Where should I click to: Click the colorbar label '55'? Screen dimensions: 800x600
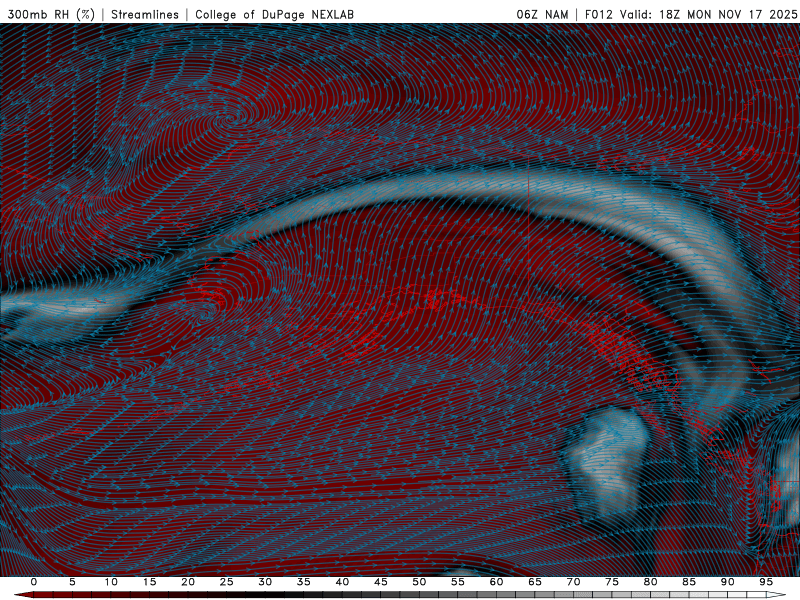[458, 582]
